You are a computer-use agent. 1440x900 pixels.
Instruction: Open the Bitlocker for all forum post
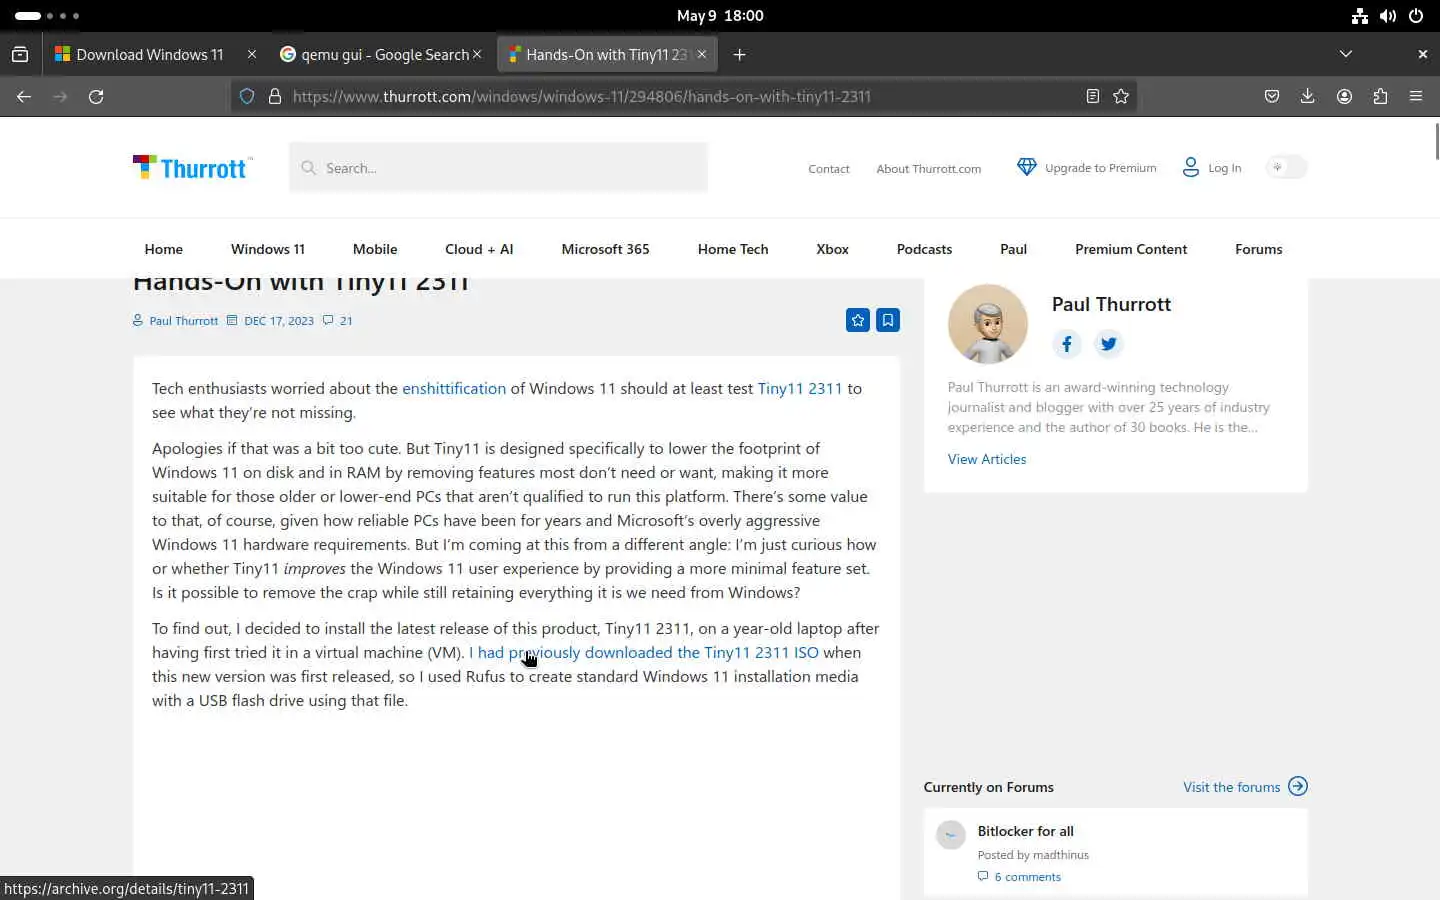1026,831
